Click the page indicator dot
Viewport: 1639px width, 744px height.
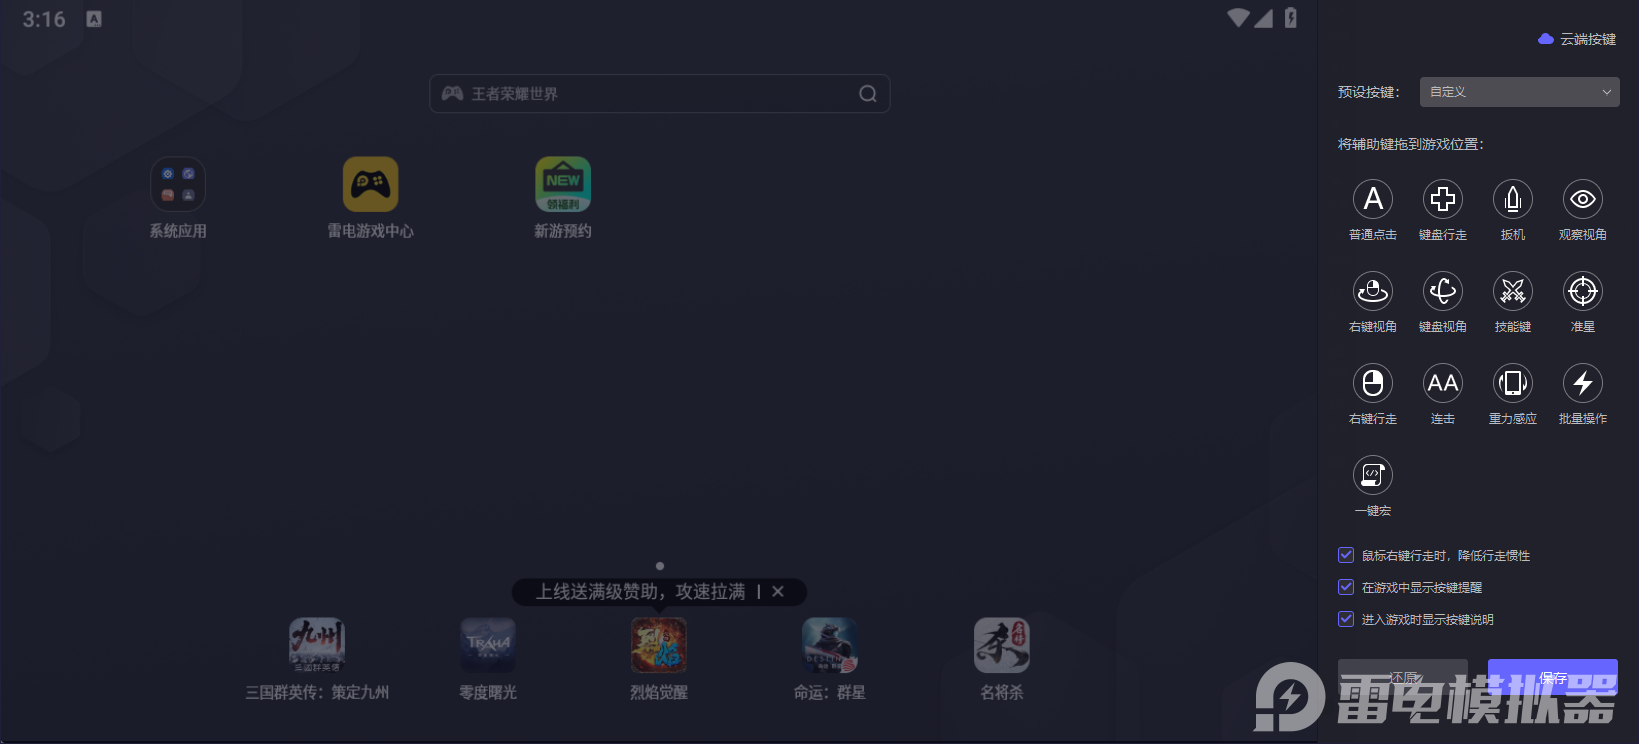point(659,566)
